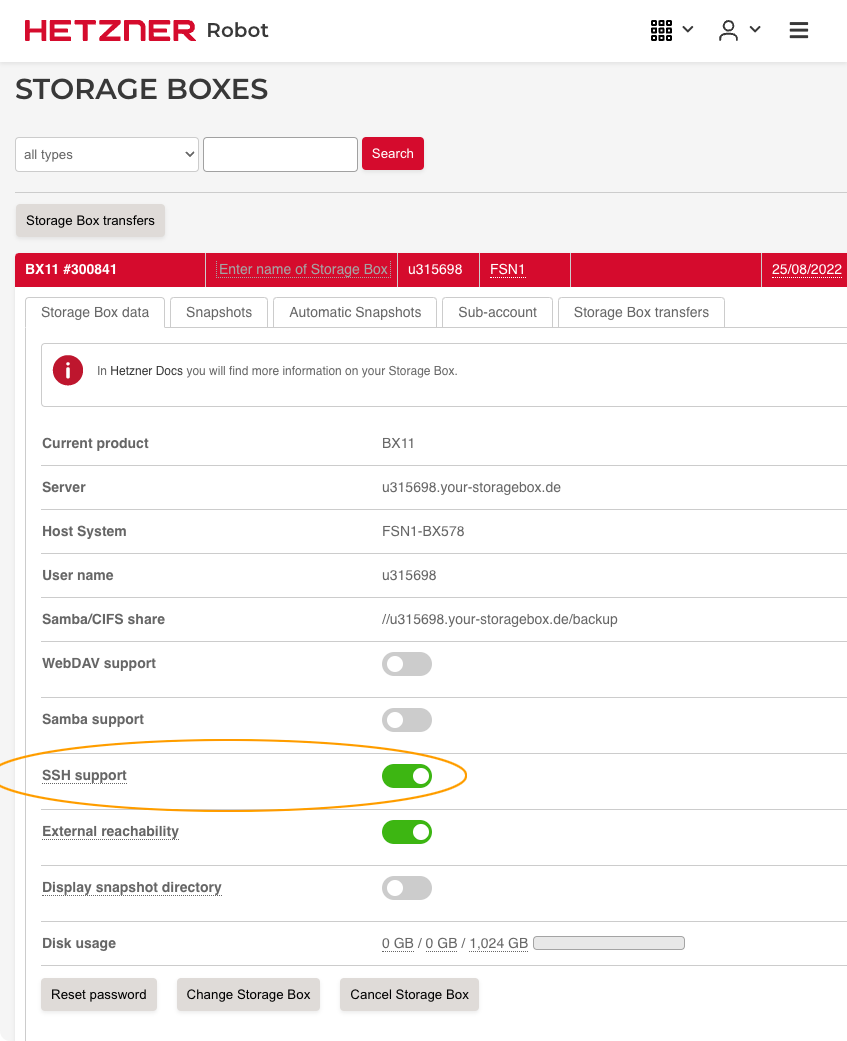
Task: Switch to the Snapshots tab
Action: click(218, 312)
